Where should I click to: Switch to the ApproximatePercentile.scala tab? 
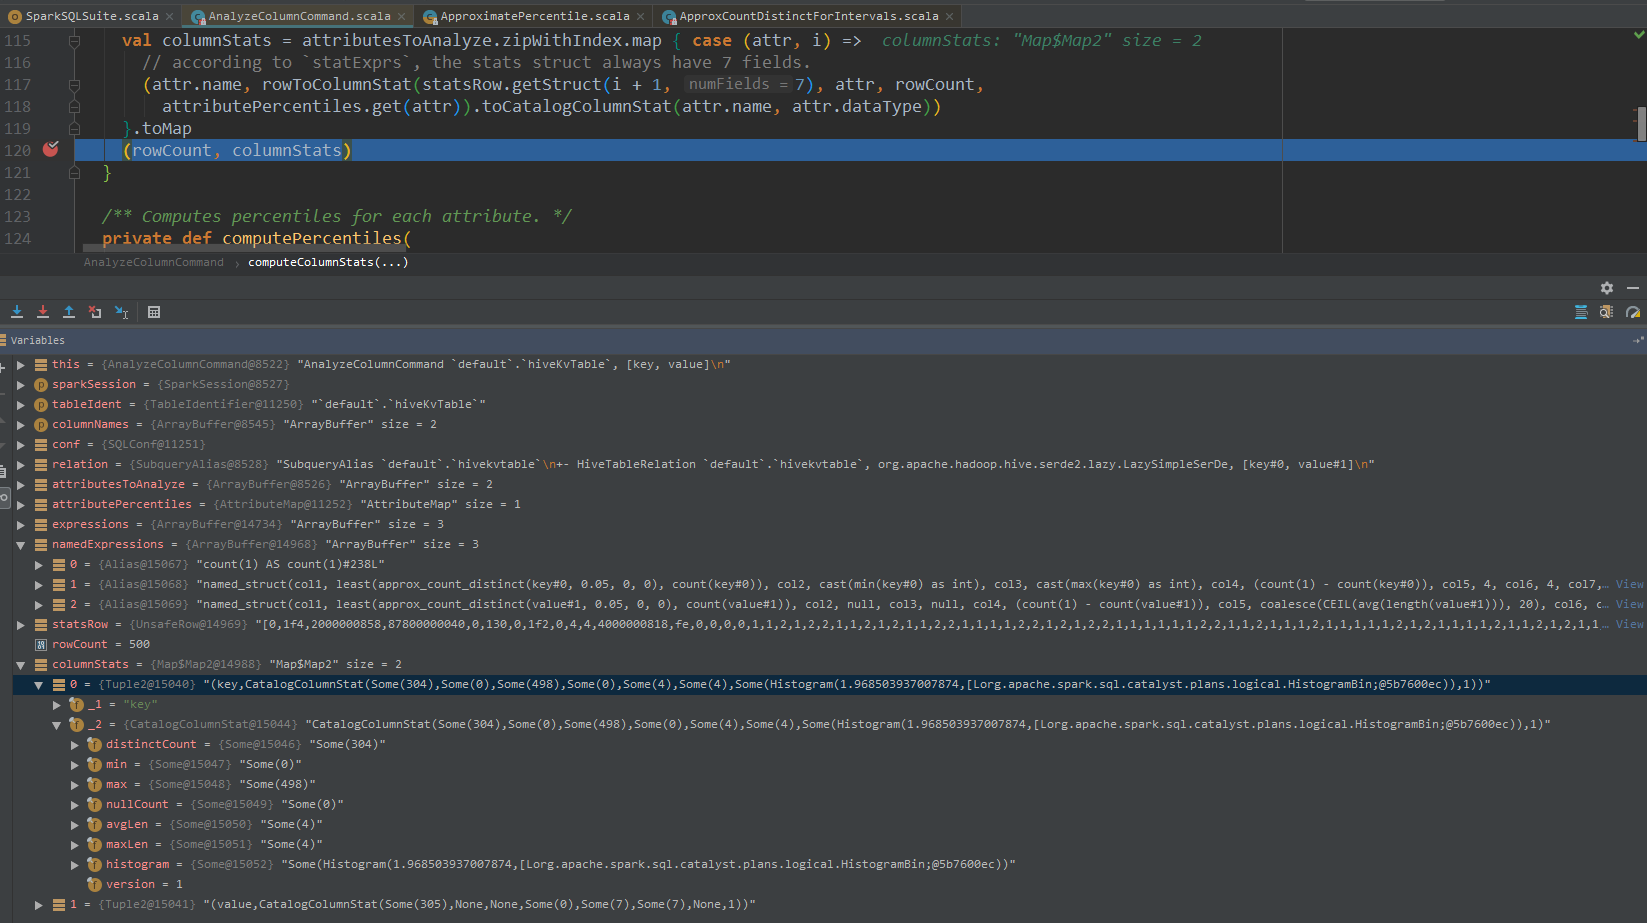click(x=535, y=16)
